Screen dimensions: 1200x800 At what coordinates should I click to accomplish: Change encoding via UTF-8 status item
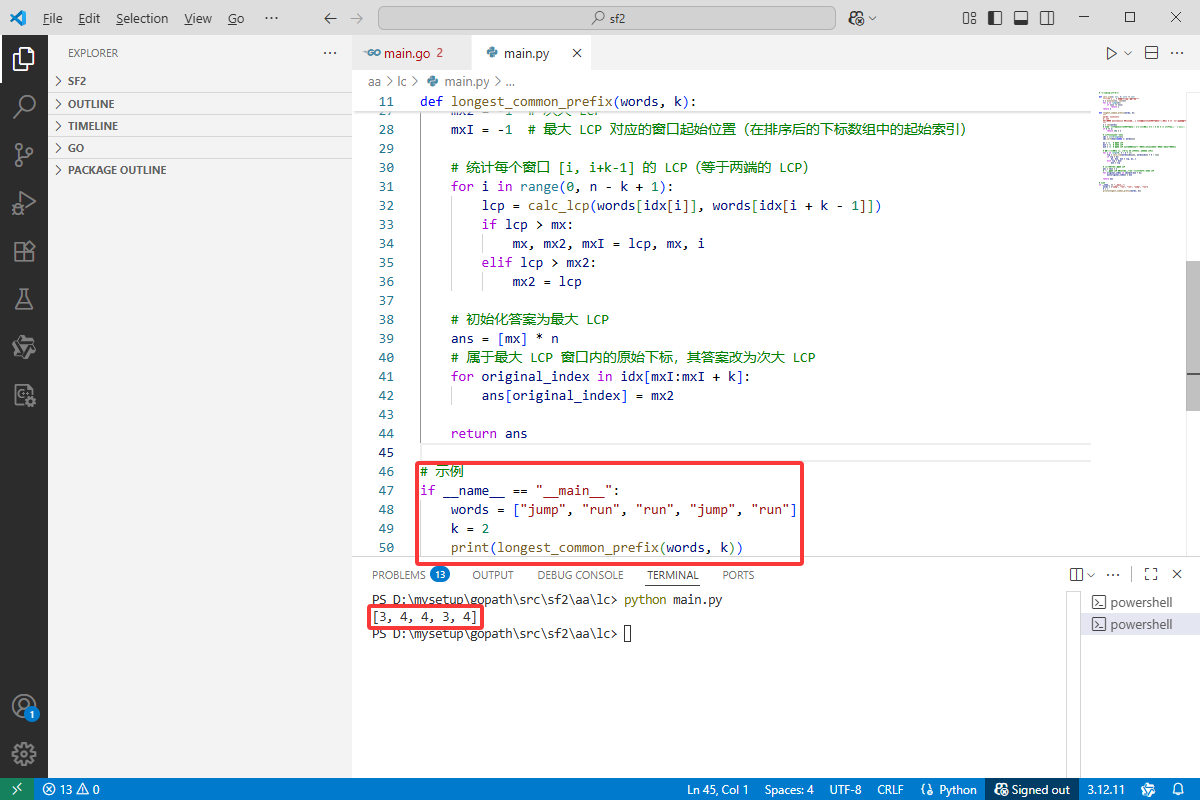coord(845,789)
